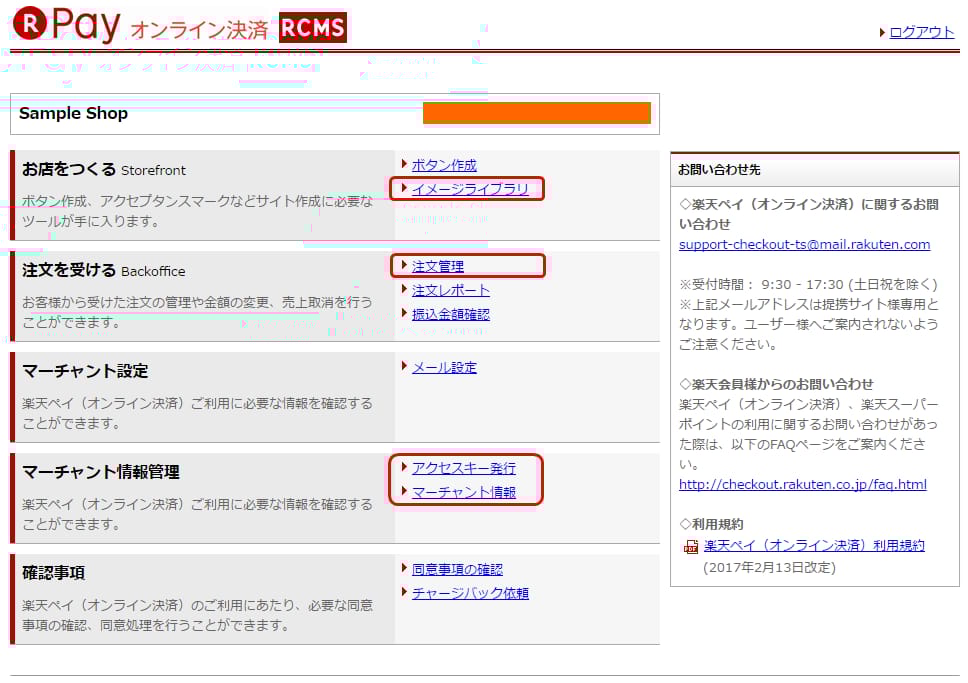968x683 pixels.
Task: Click the 必要な同意事項の確認 description under 確認事項
Action: click(x=198, y=615)
